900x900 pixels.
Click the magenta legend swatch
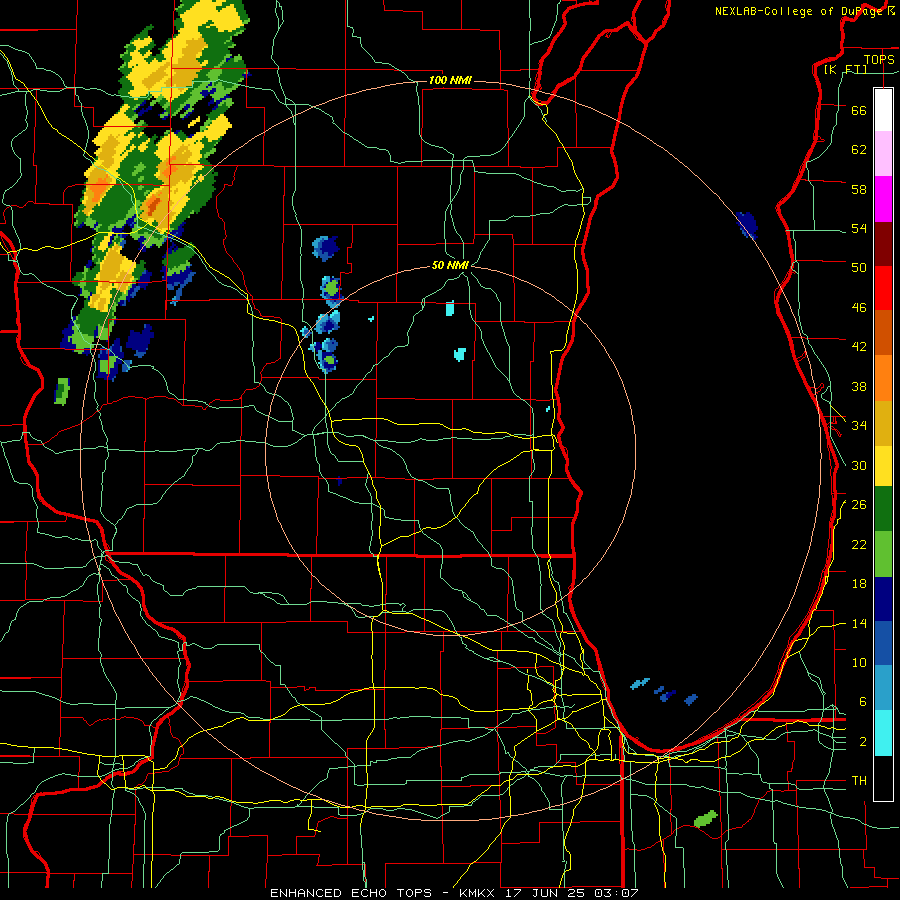coord(883,199)
